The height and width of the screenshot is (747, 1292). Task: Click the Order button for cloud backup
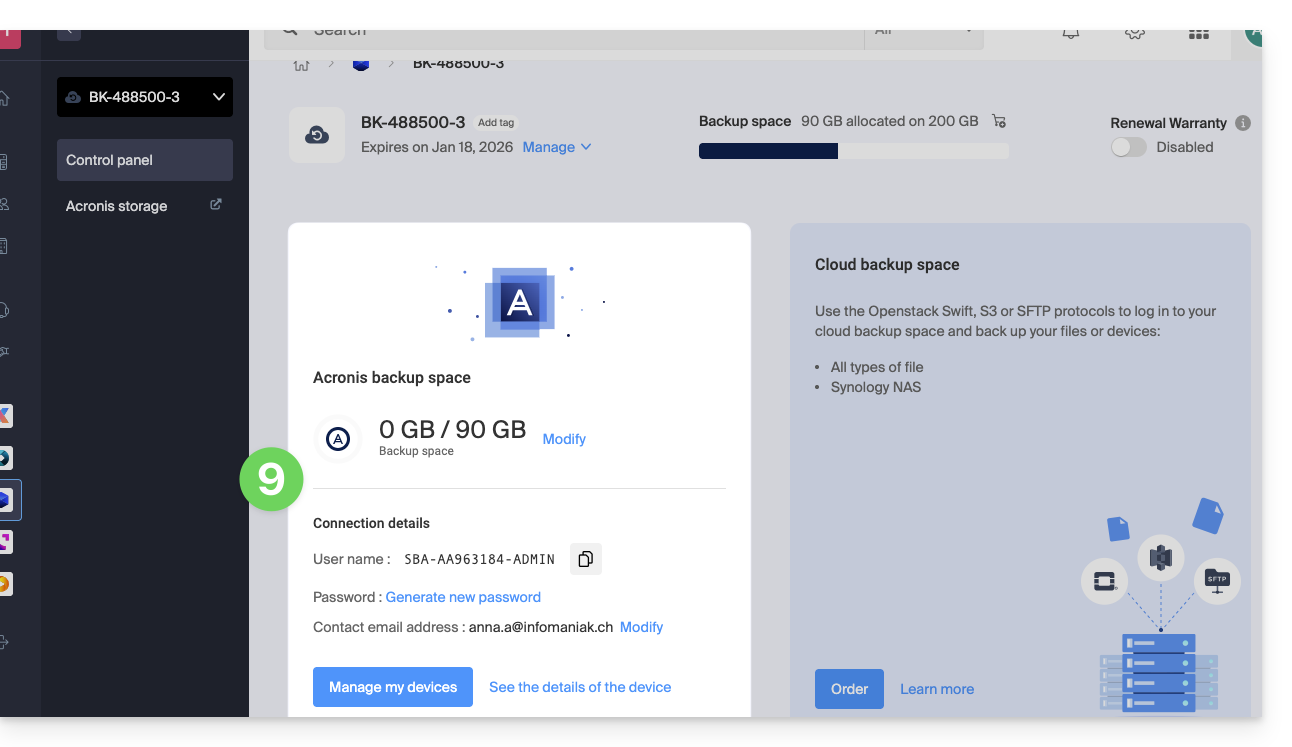tap(849, 689)
